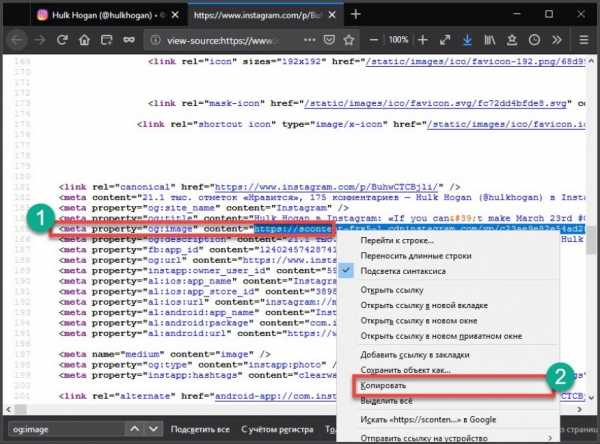The image size is (600, 444).
Task: Zoom out with the minus button
Action: [x=374, y=40]
